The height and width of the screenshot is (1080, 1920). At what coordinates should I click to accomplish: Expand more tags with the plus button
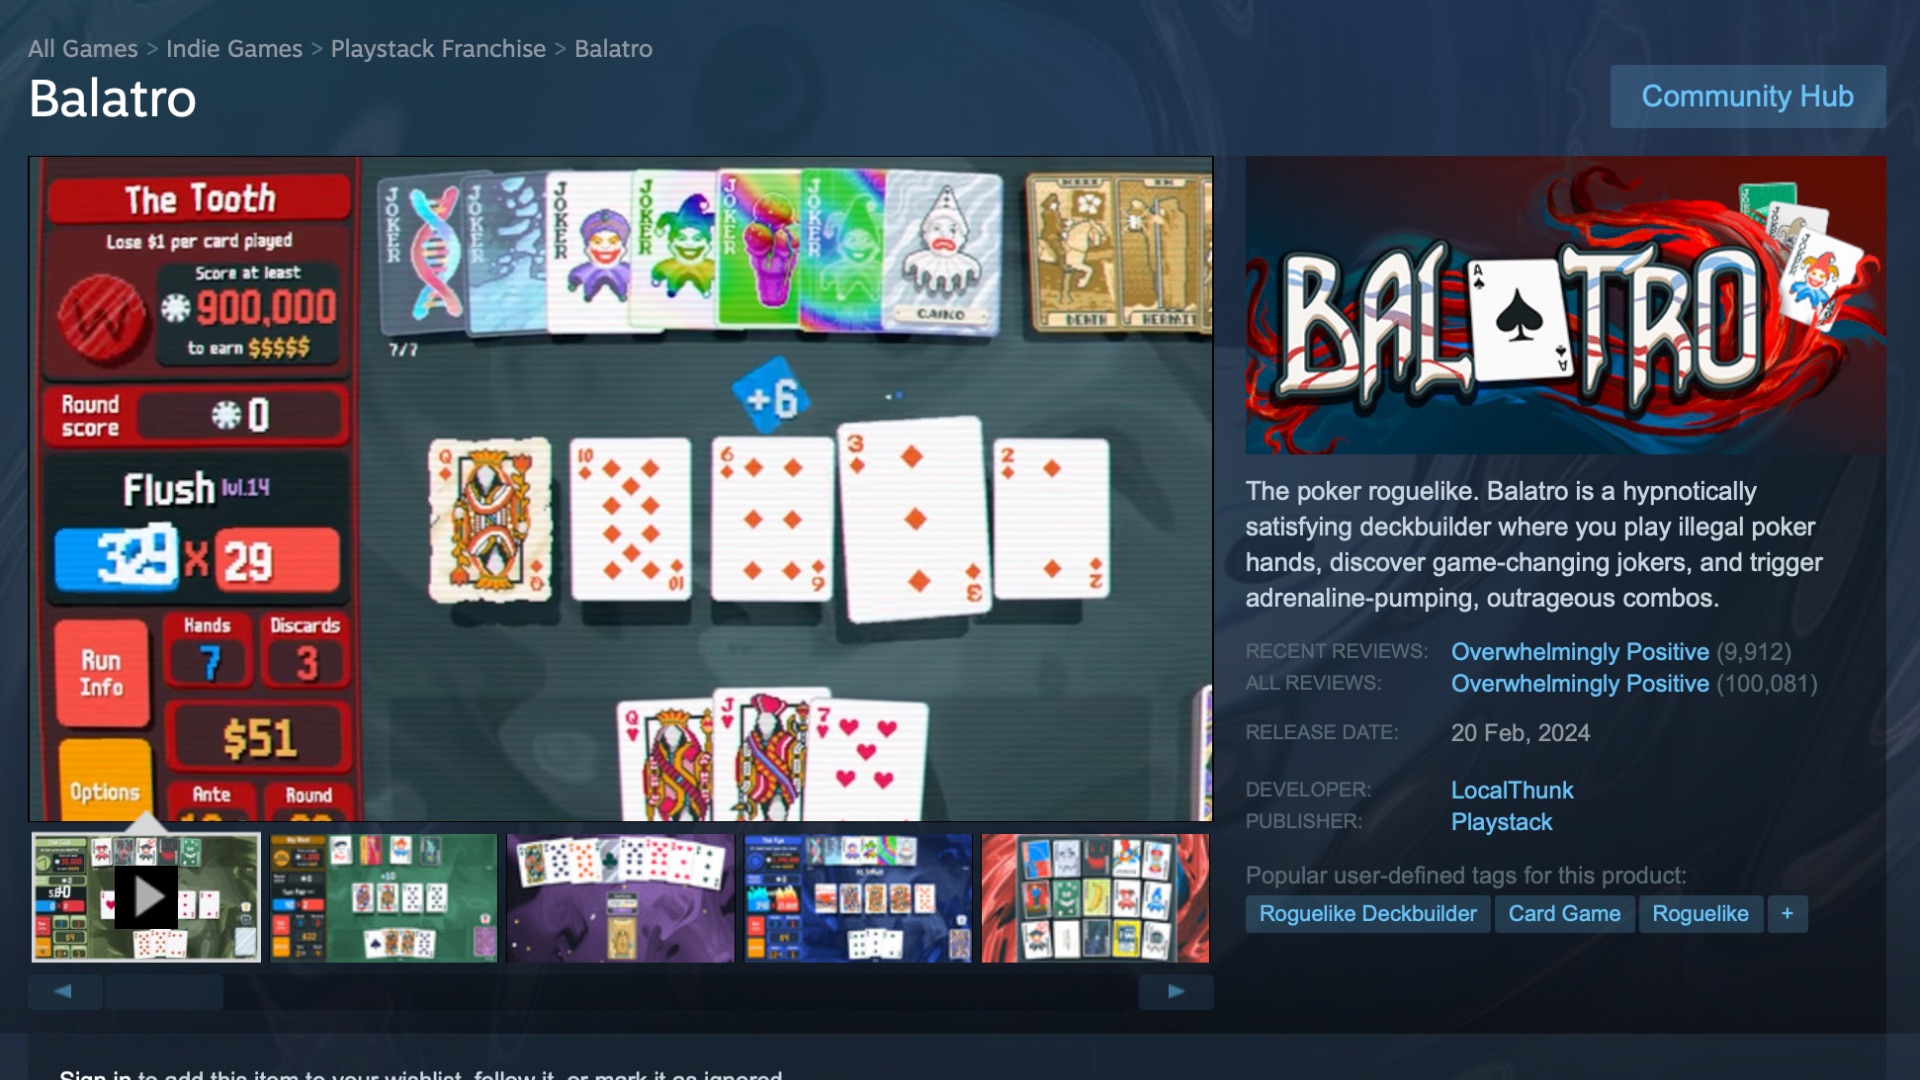[x=1787, y=913]
